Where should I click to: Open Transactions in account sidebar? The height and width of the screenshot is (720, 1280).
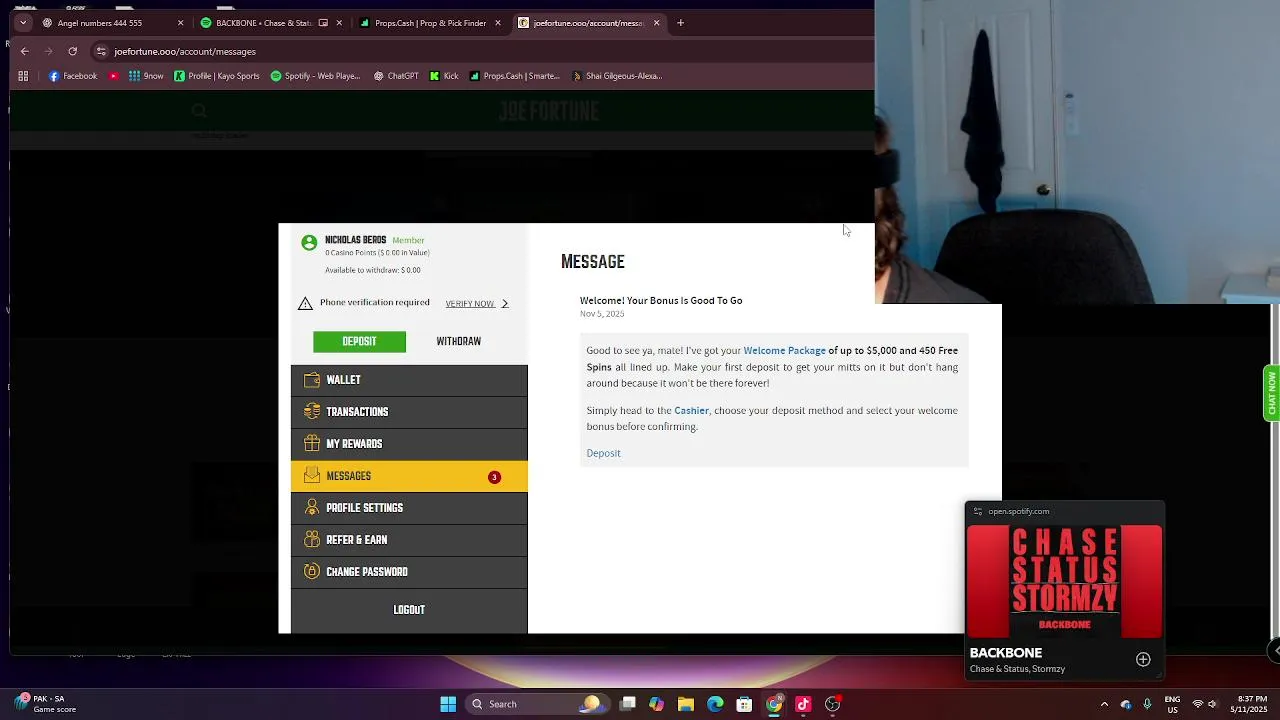click(409, 412)
